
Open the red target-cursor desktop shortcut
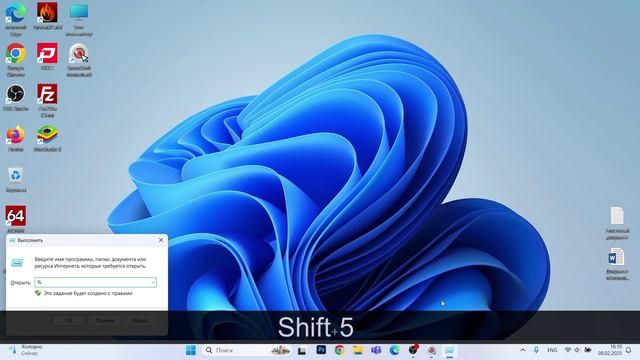pos(79,60)
